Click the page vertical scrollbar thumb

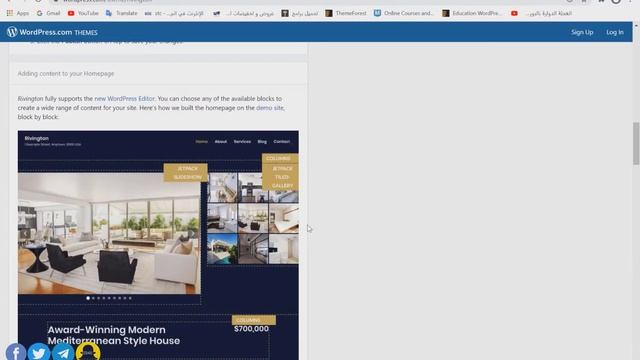[x=636, y=143]
